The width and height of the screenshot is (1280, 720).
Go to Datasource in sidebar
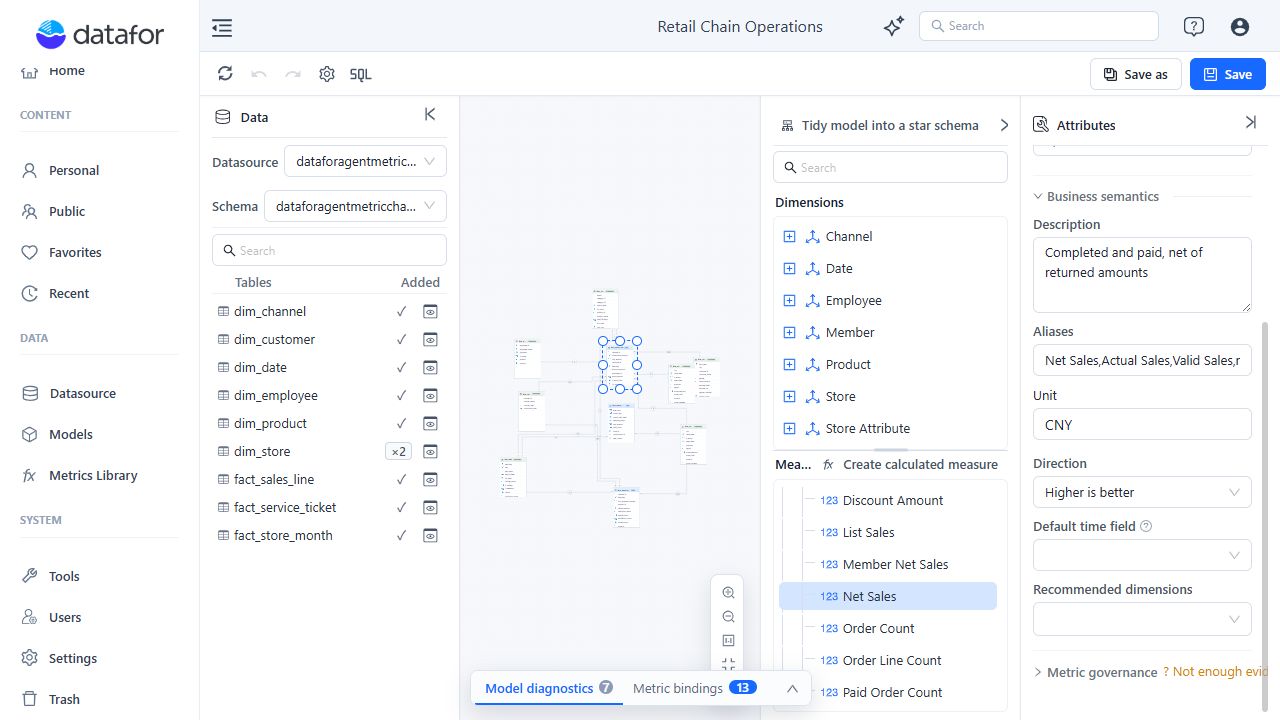coord(82,393)
